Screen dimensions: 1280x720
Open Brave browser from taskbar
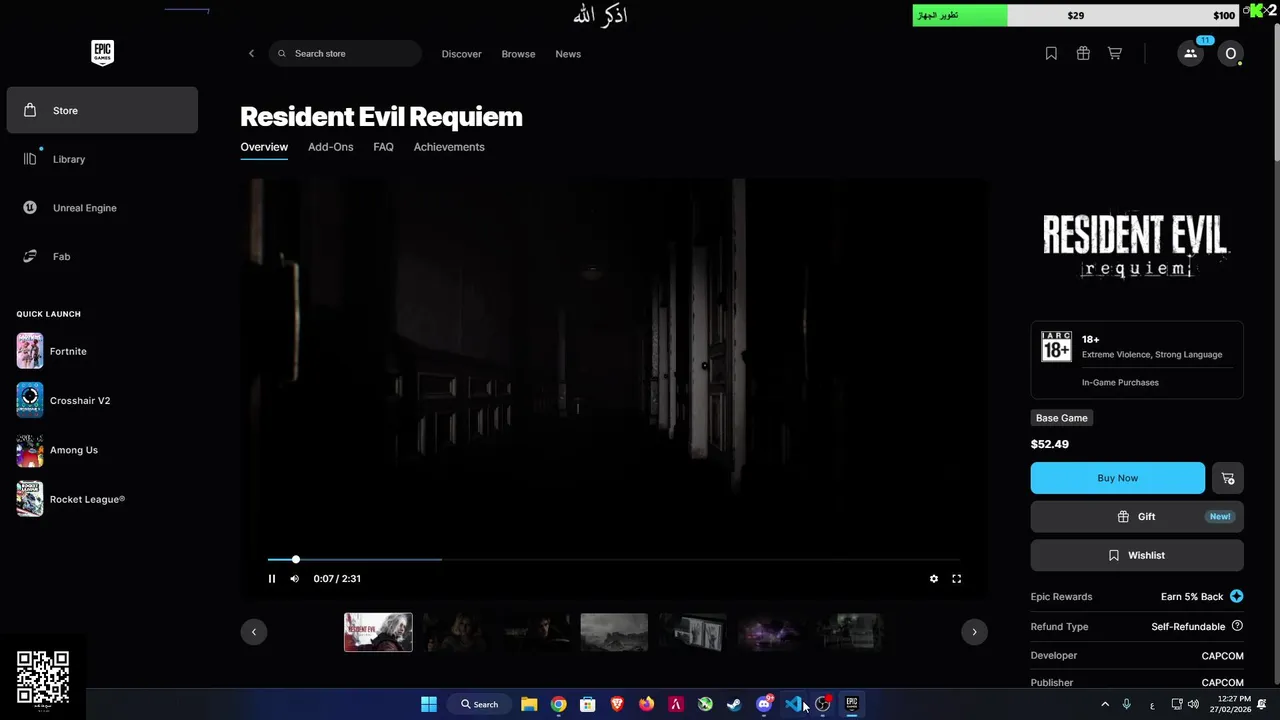pyautogui.click(x=617, y=704)
